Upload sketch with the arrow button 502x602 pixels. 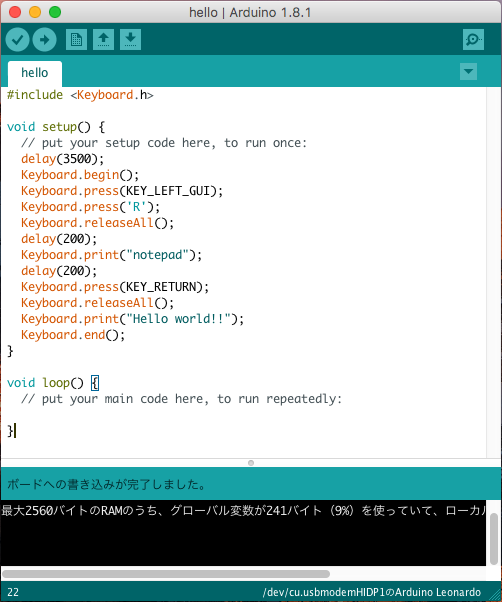[x=45, y=40]
